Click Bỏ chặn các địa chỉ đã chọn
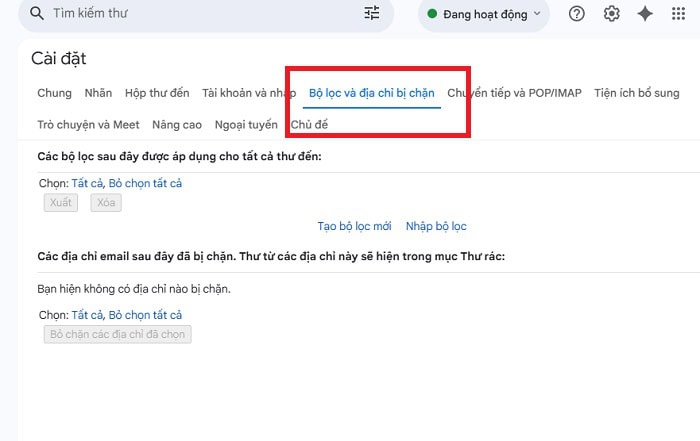 coord(117,334)
